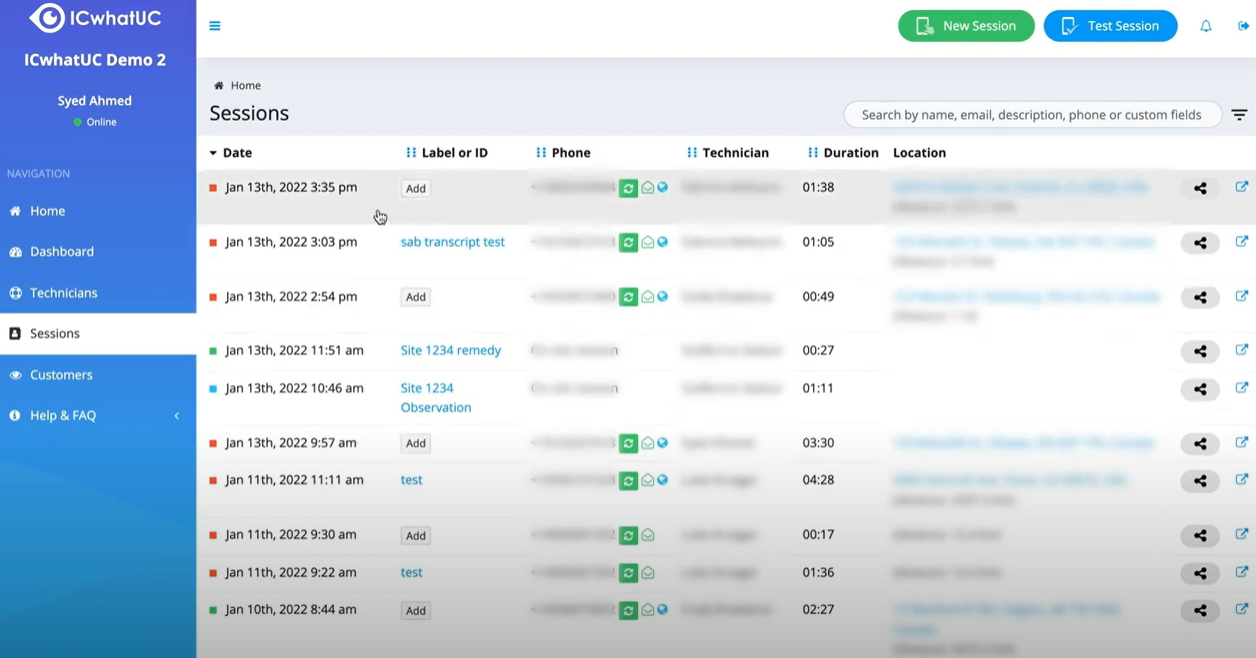The width and height of the screenshot is (1256, 658).
Task: Click the logout icon in the top bar
Action: 1242,26
